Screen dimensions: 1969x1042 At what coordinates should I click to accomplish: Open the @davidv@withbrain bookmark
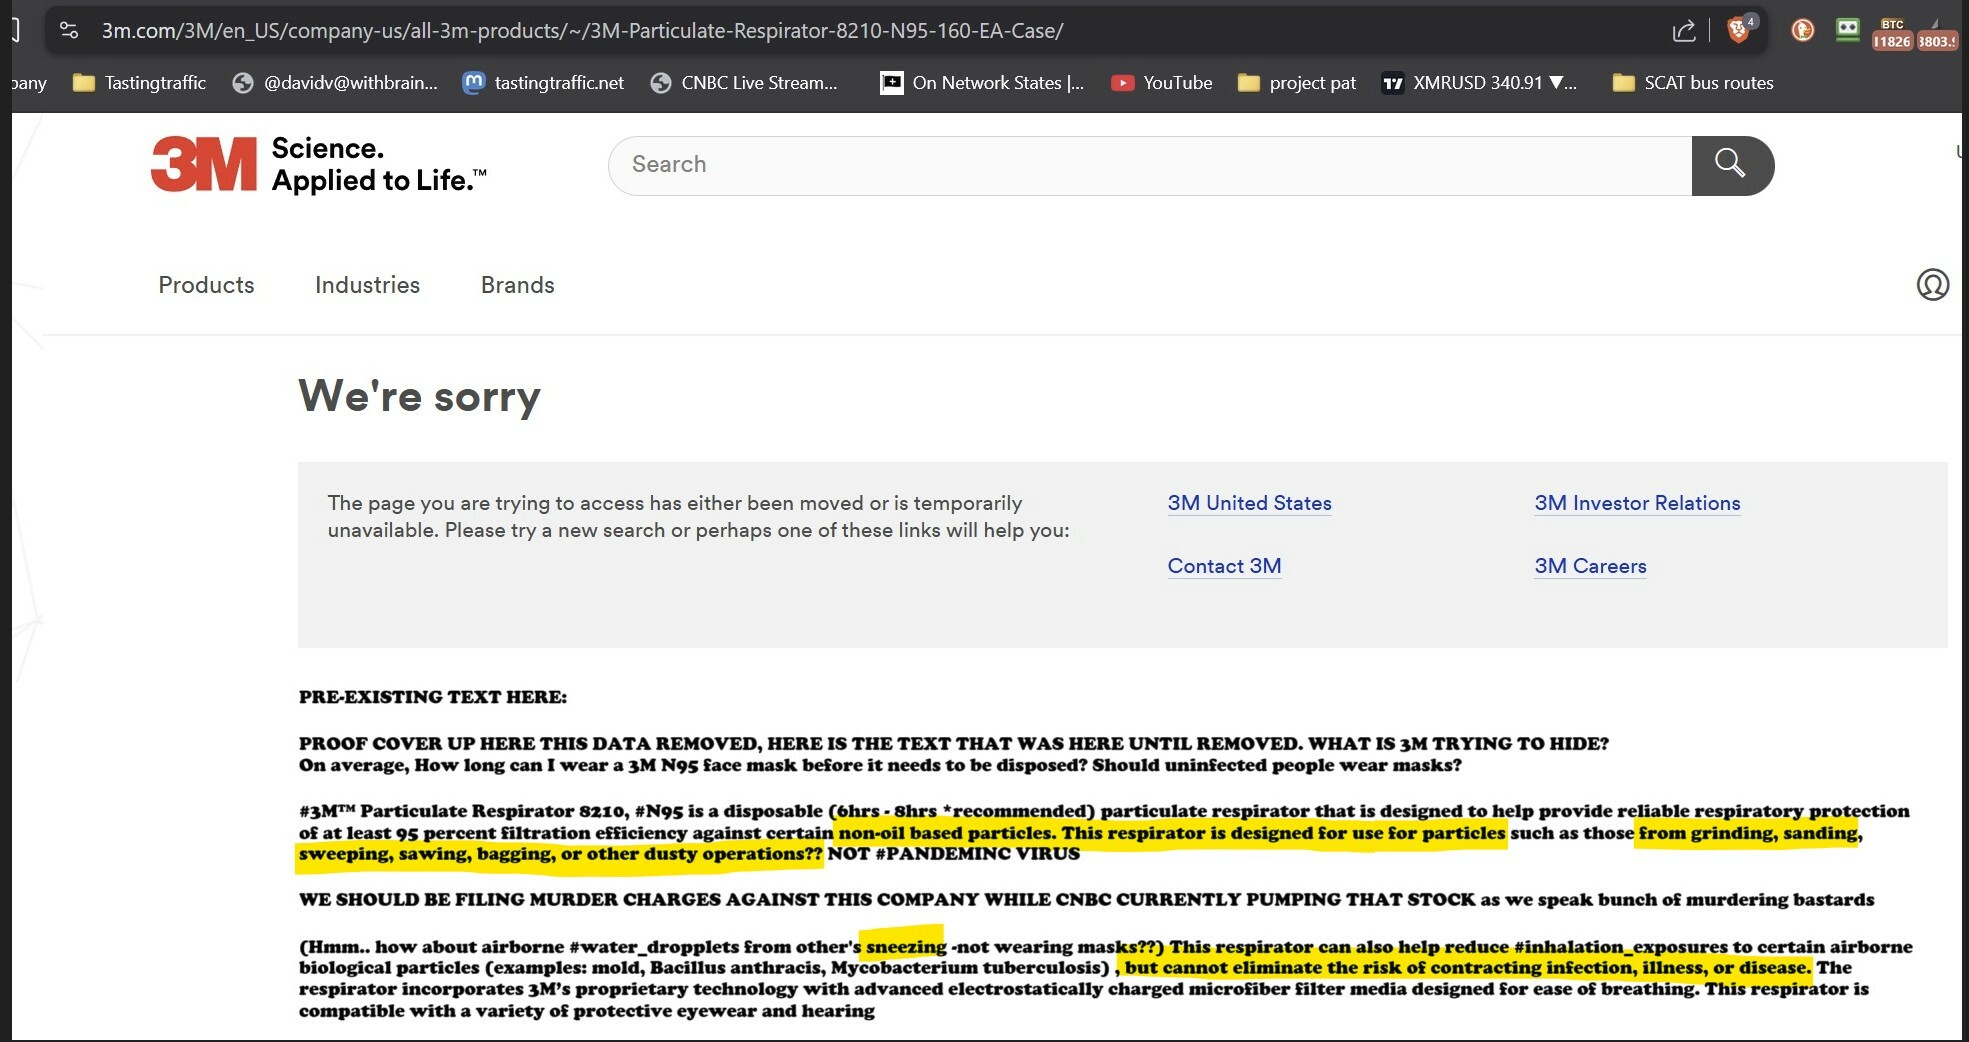[x=335, y=83]
